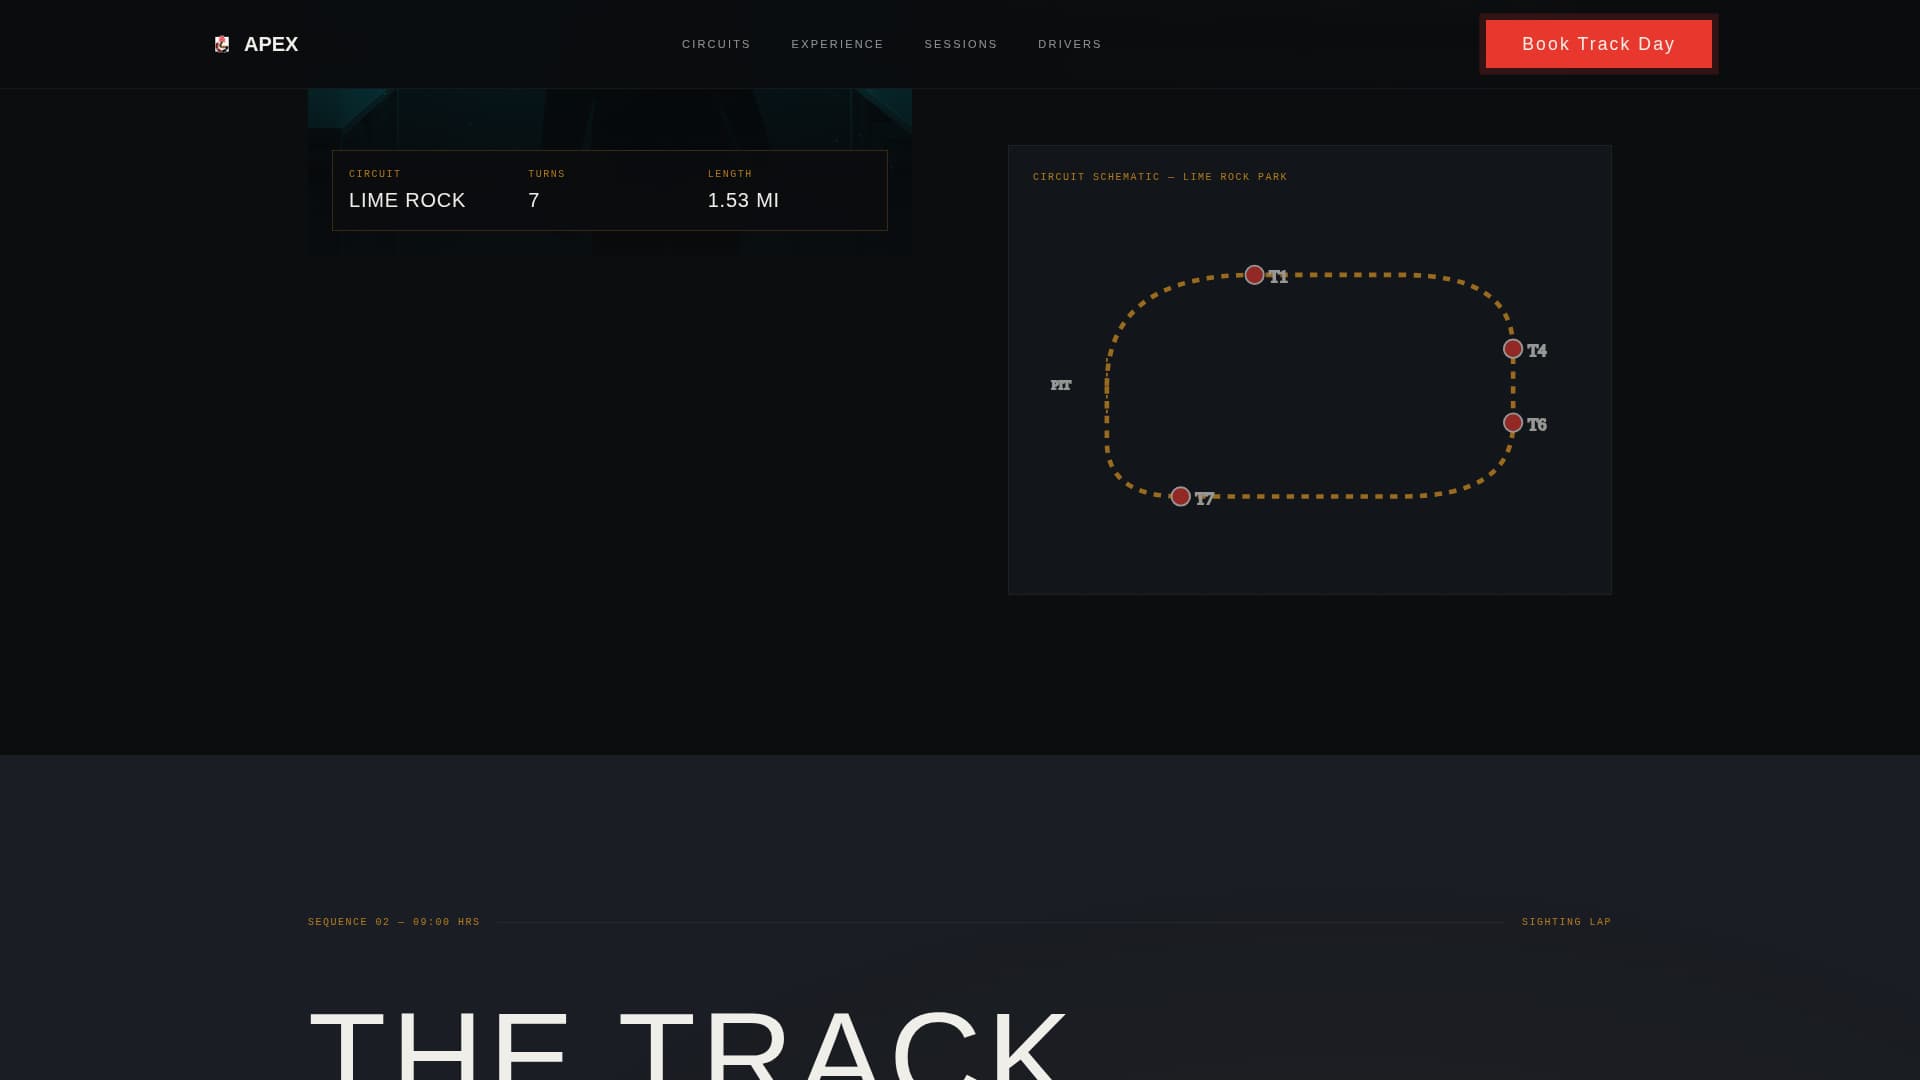This screenshot has height=1080, width=1920.
Task: Select the T7 turn marker on the schematic
Action: [x=1180, y=495]
